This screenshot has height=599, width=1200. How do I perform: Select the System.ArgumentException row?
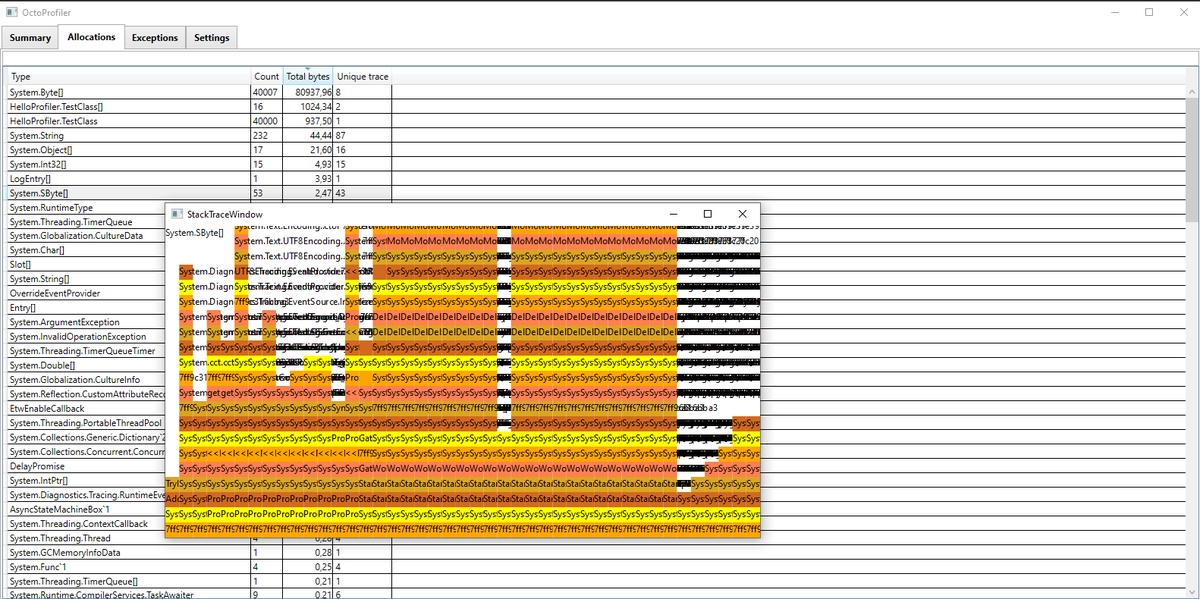click(x=85, y=323)
